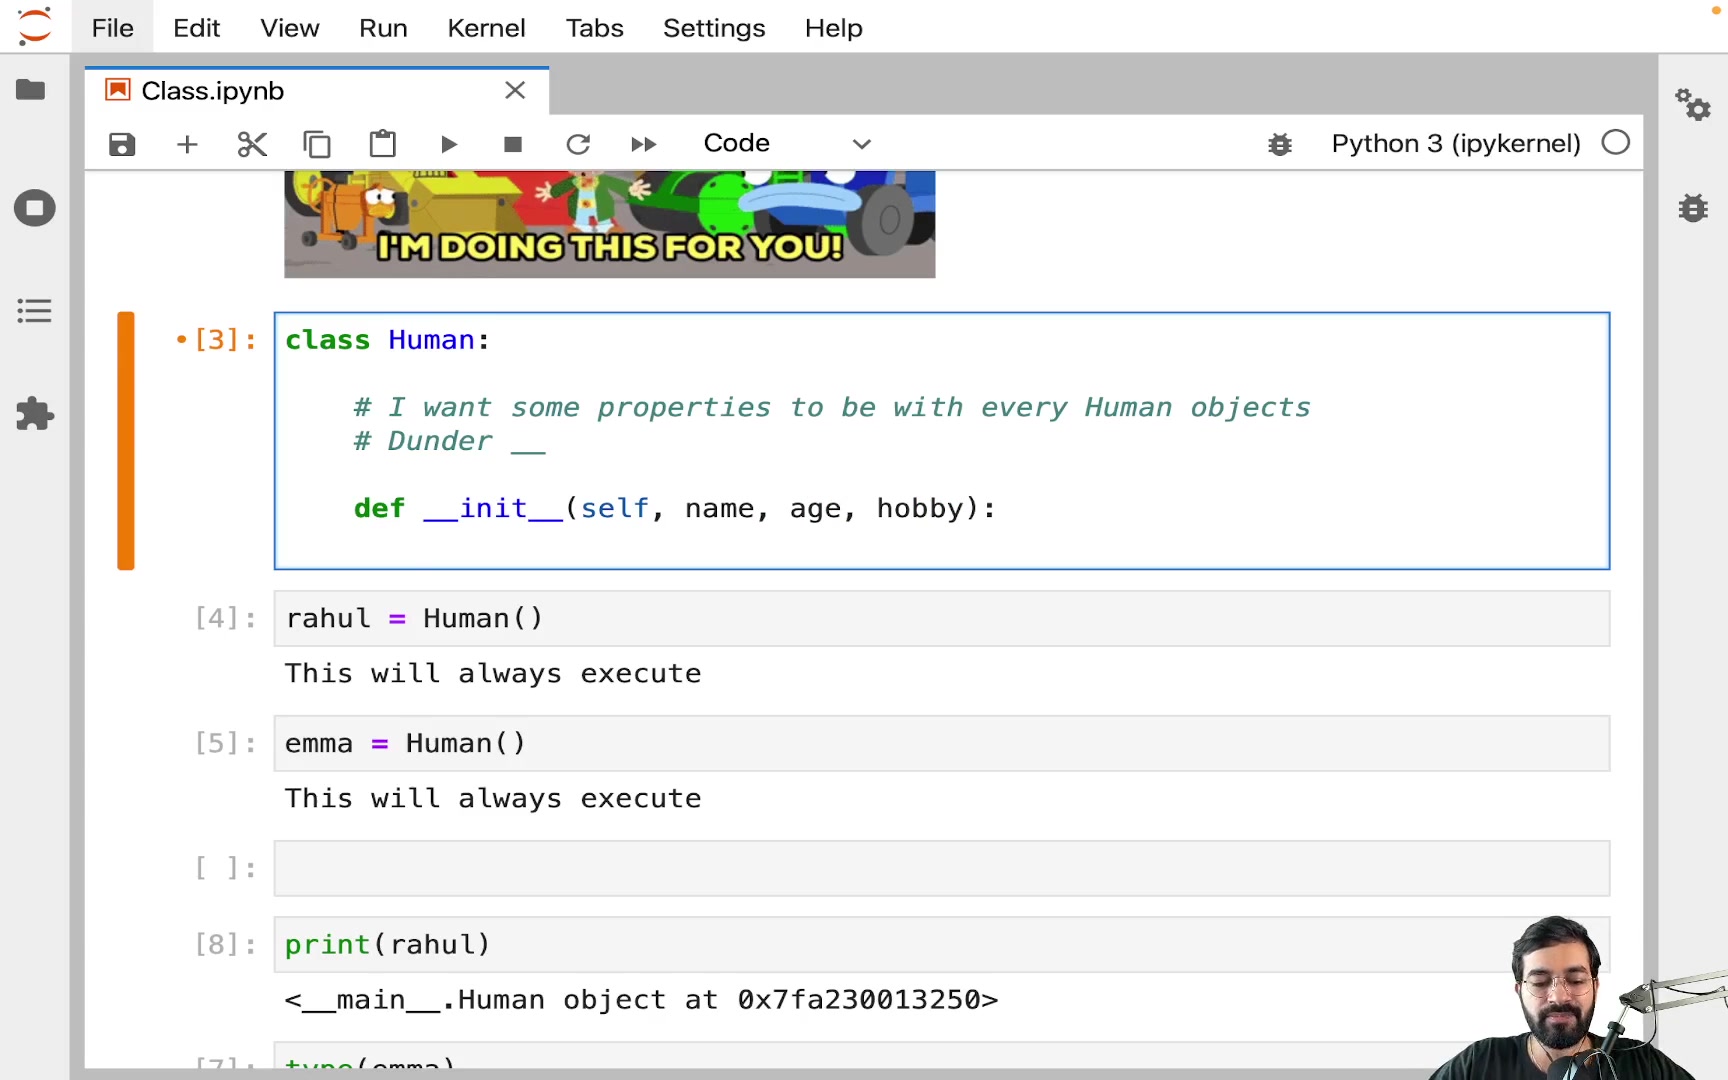1728x1080 pixels.
Task: Select the empty code cell
Action: (x=942, y=868)
